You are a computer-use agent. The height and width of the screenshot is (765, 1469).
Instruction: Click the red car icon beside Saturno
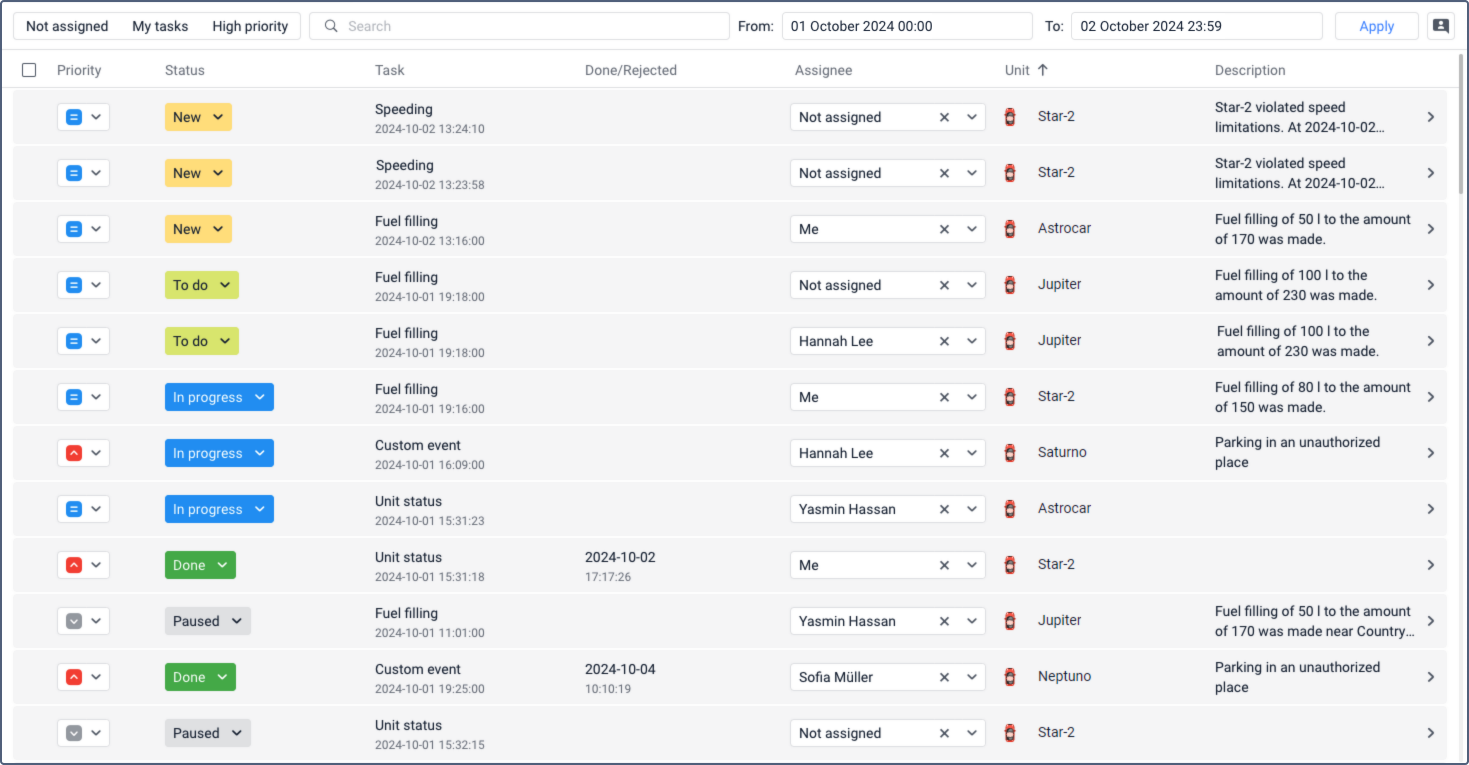tap(1010, 453)
